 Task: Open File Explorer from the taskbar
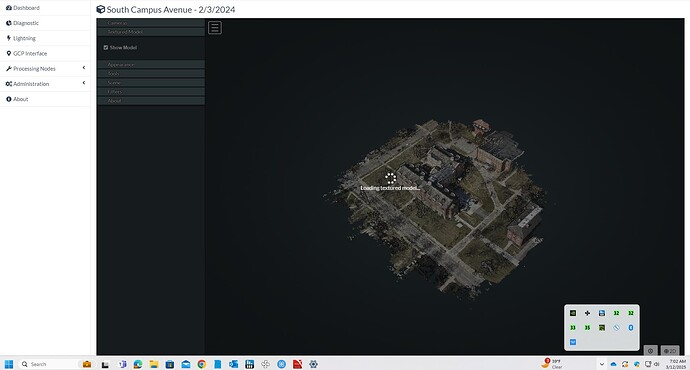pos(154,364)
